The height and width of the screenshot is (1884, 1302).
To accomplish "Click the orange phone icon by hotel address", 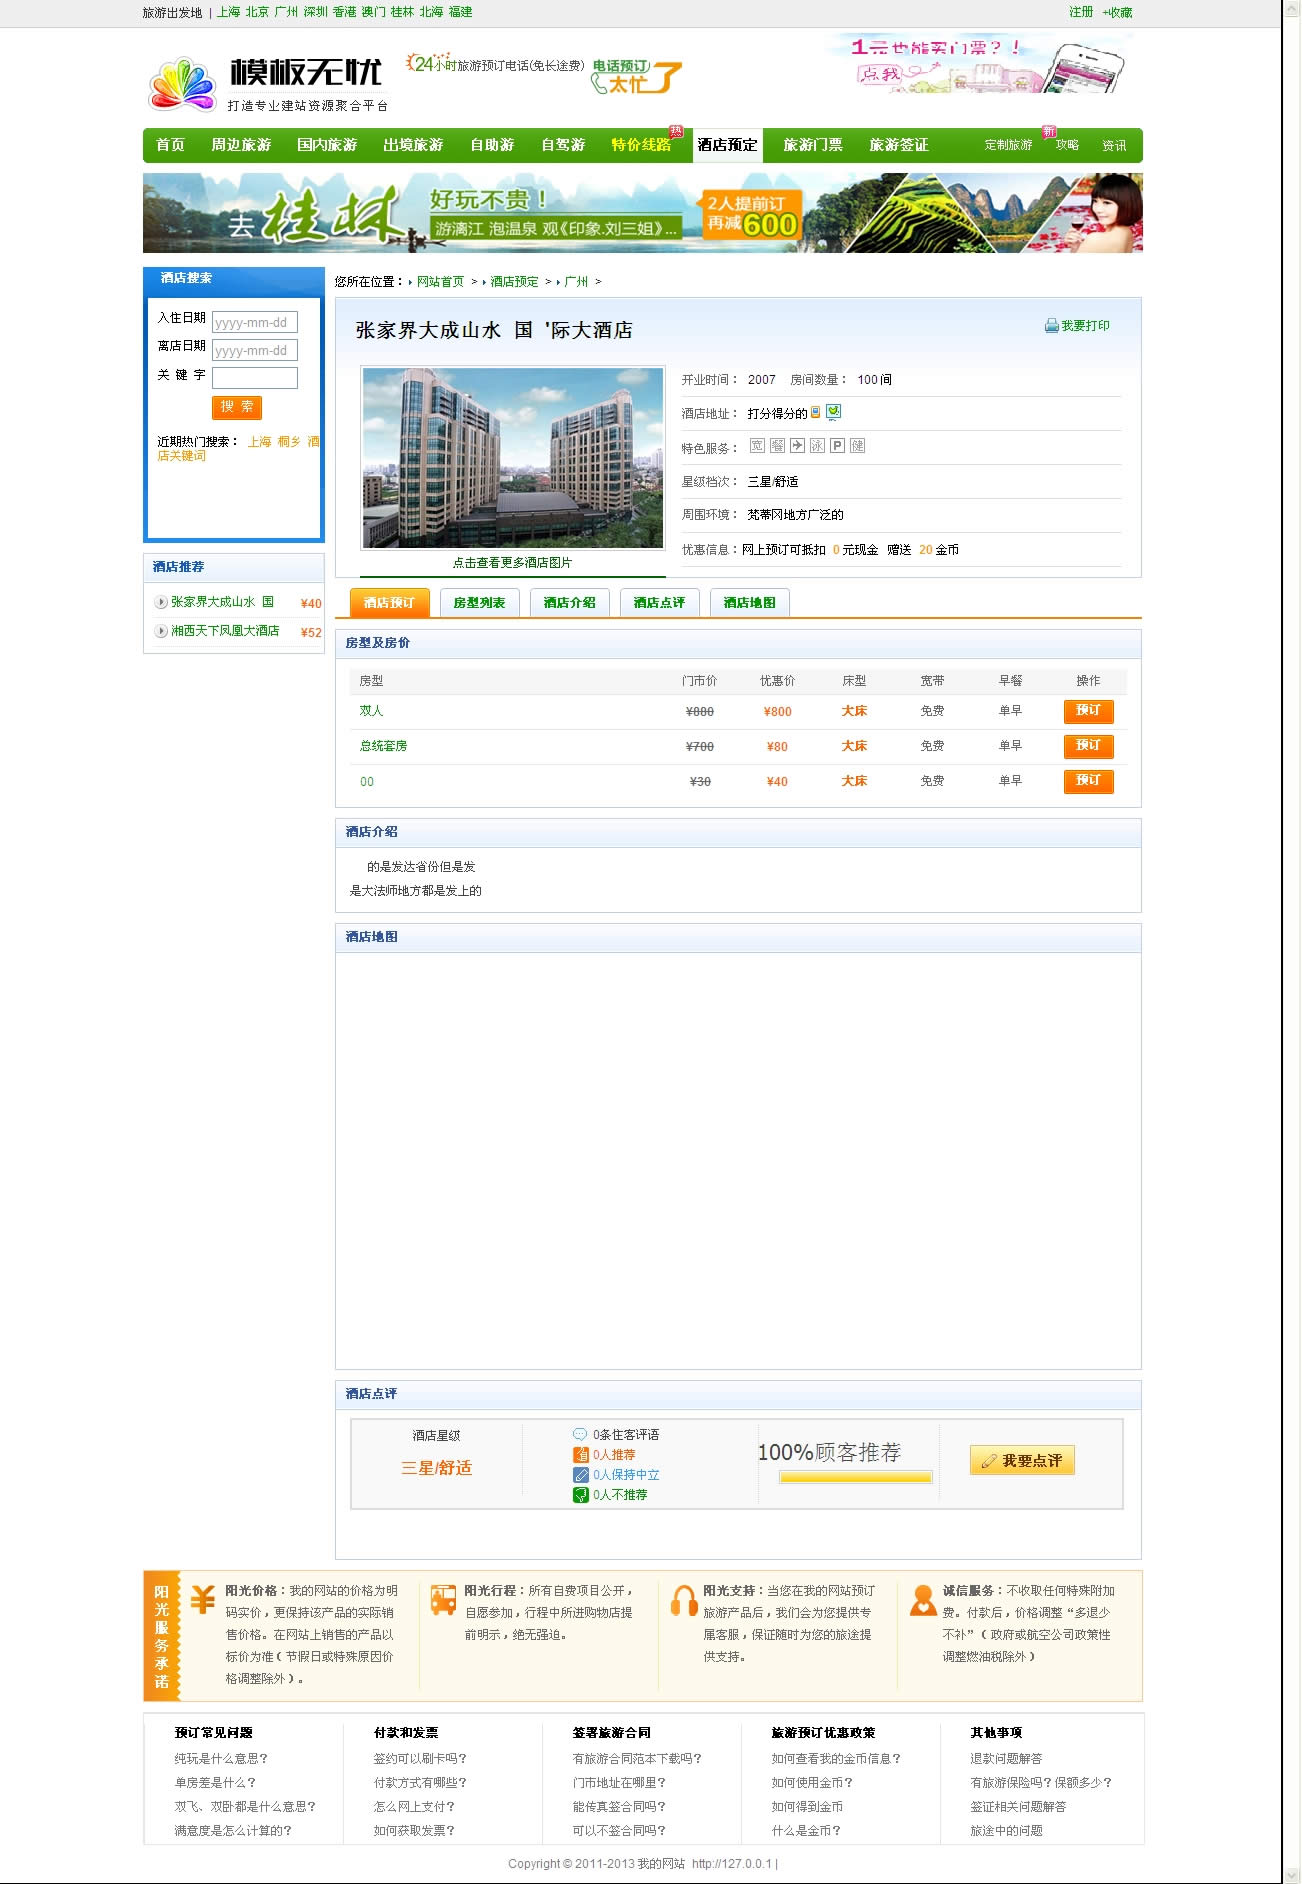I will [816, 412].
